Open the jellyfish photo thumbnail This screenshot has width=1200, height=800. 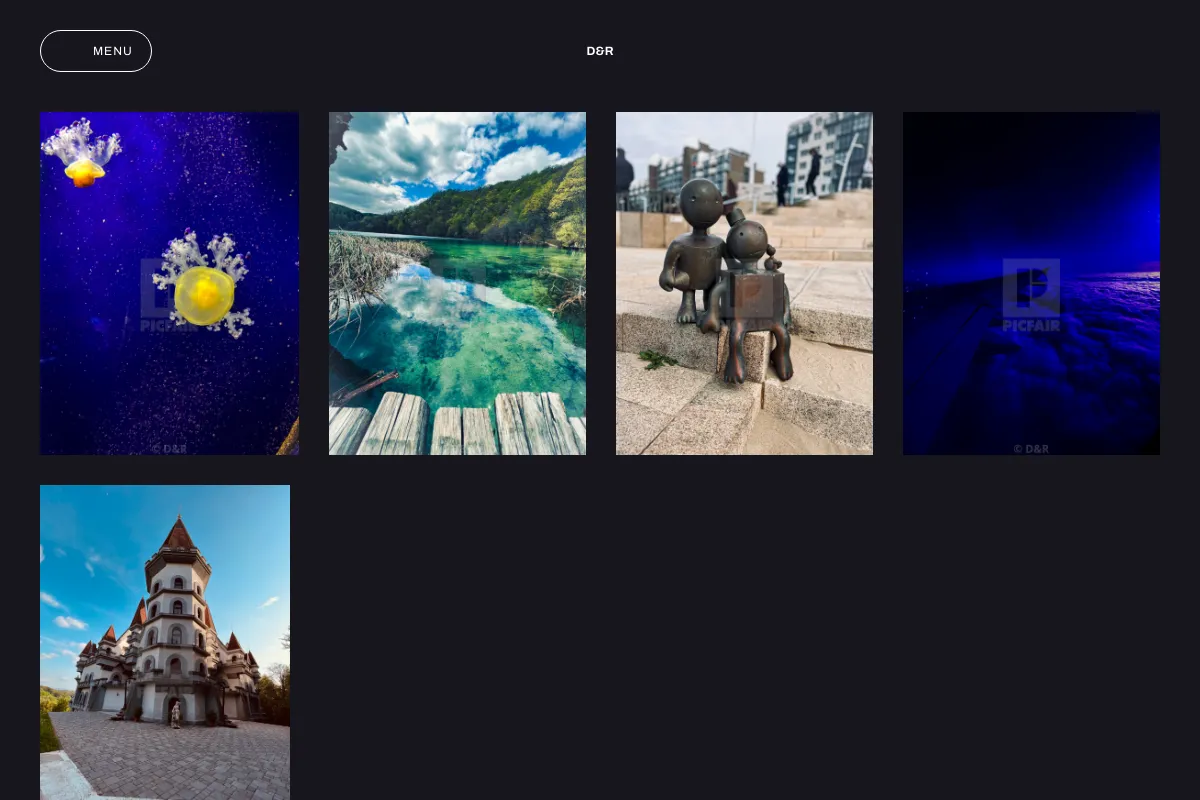coord(169,283)
